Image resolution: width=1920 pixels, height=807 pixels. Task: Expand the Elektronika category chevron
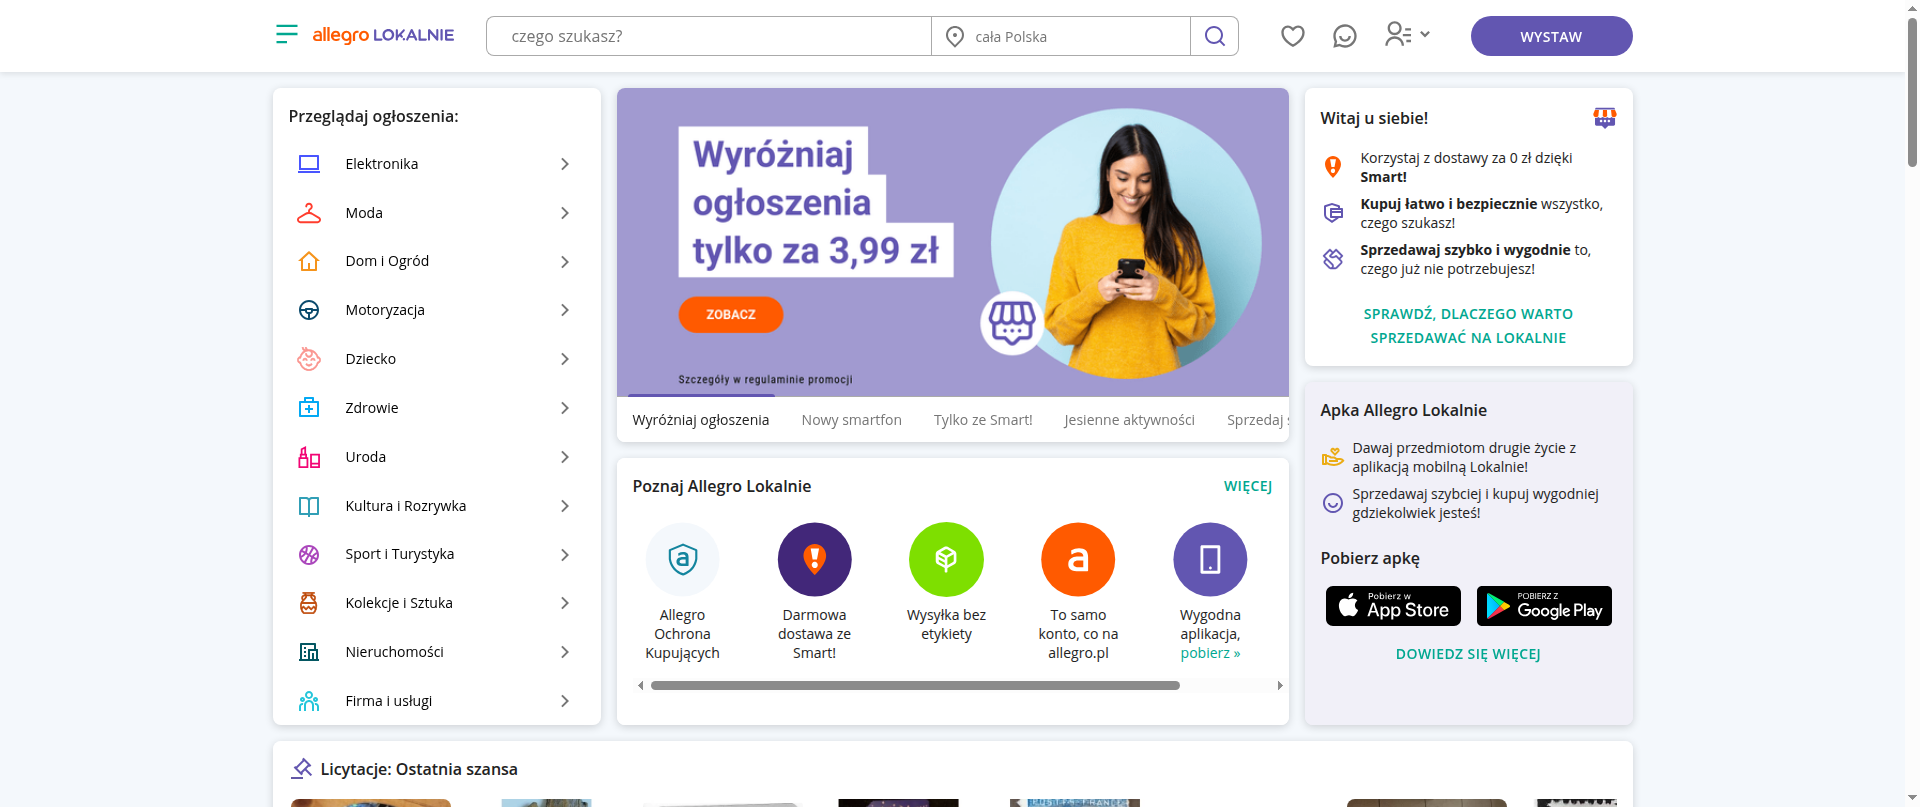click(x=565, y=164)
